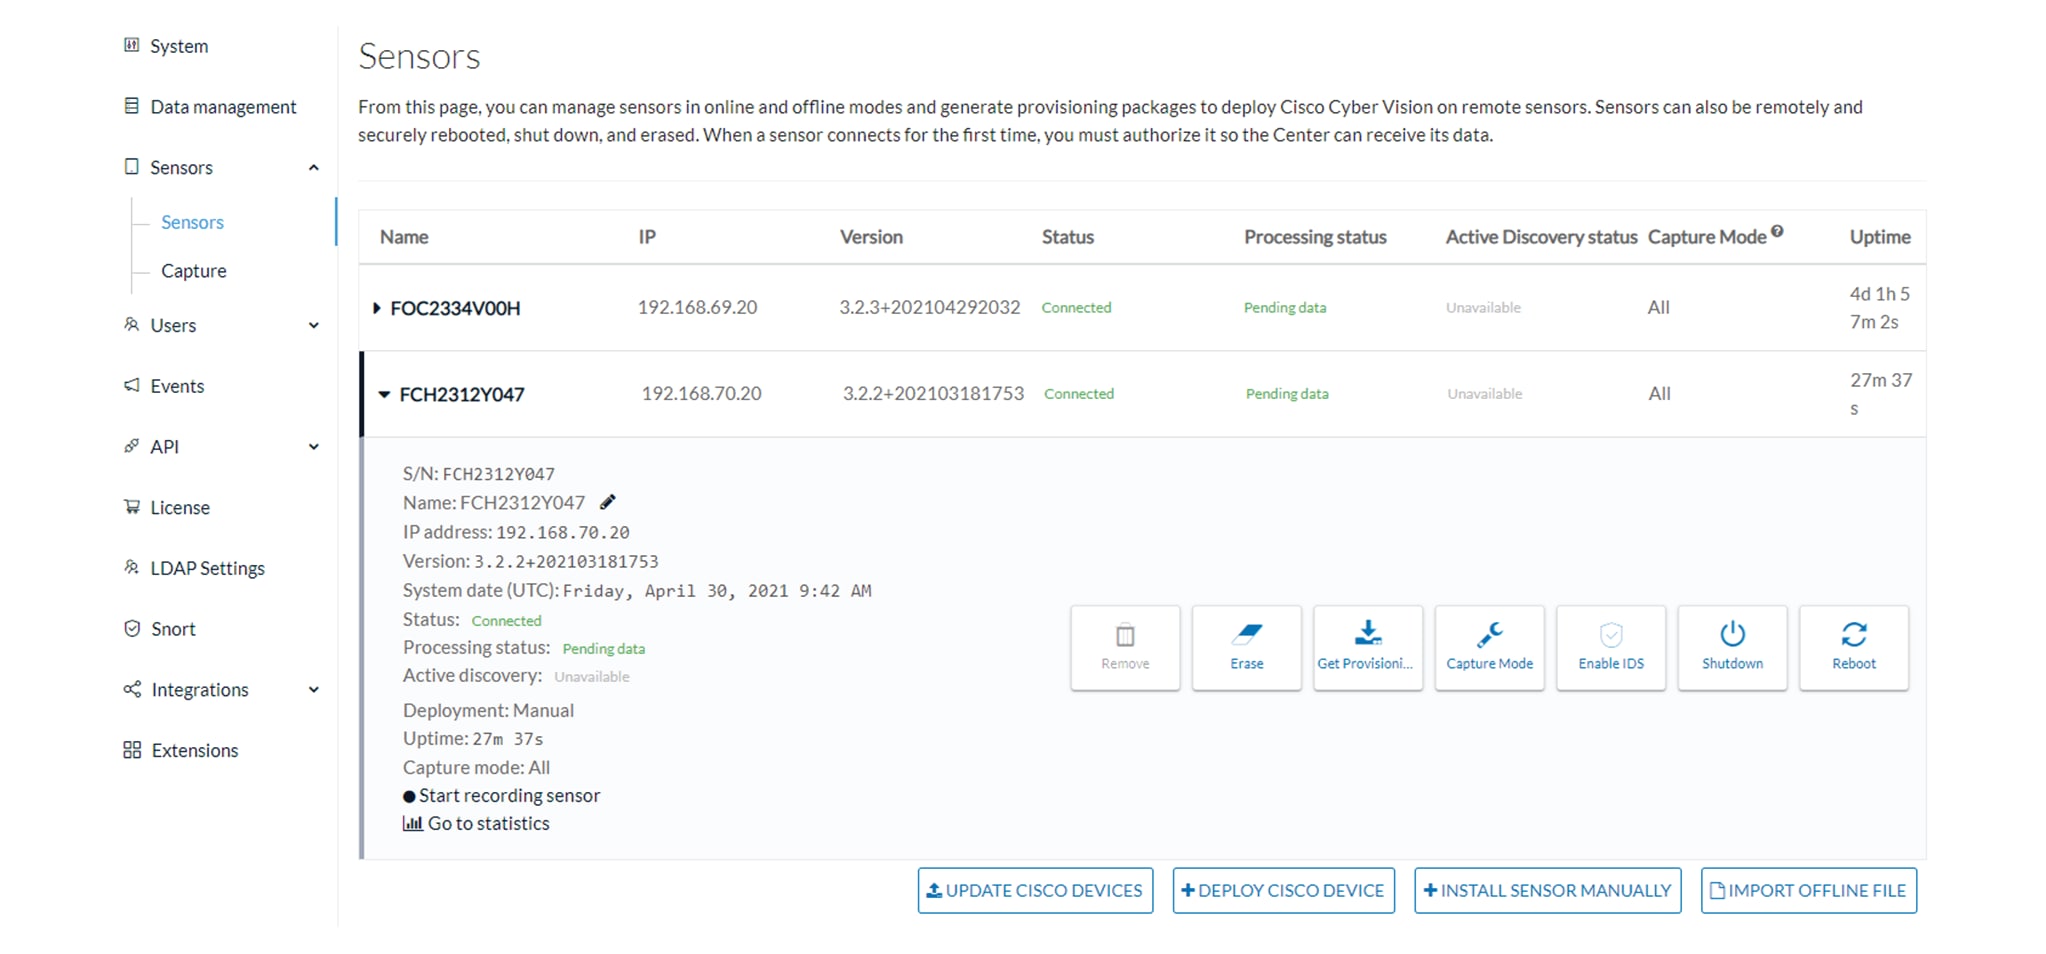Expand the FOC2334V00H sensor row

tap(377, 308)
